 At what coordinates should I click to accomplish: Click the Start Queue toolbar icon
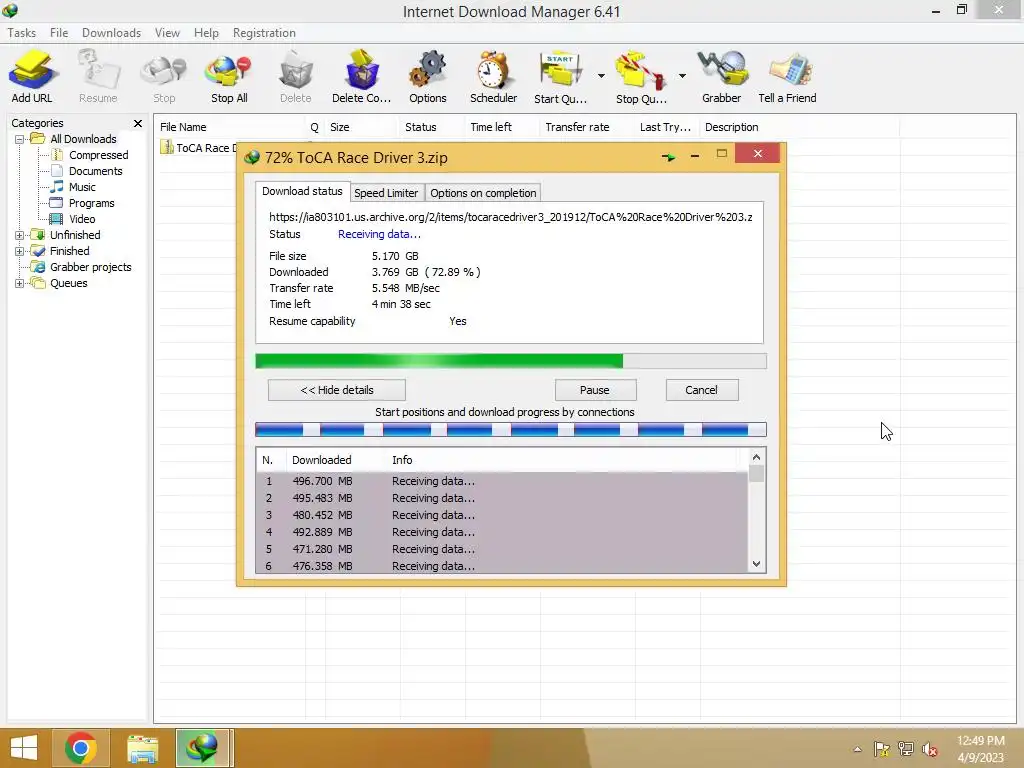[x=560, y=77]
